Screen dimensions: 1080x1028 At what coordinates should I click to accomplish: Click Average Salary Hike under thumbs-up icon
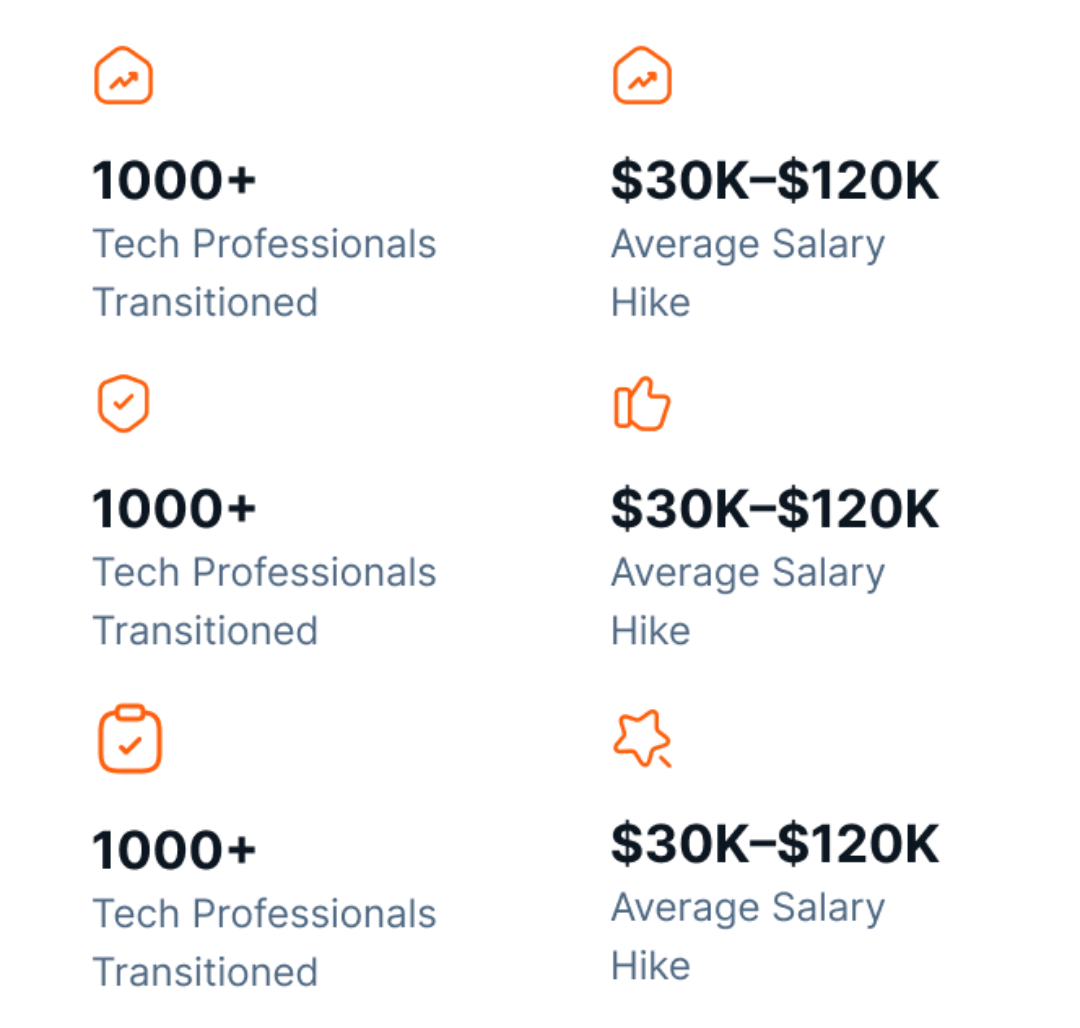coord(748,601)
